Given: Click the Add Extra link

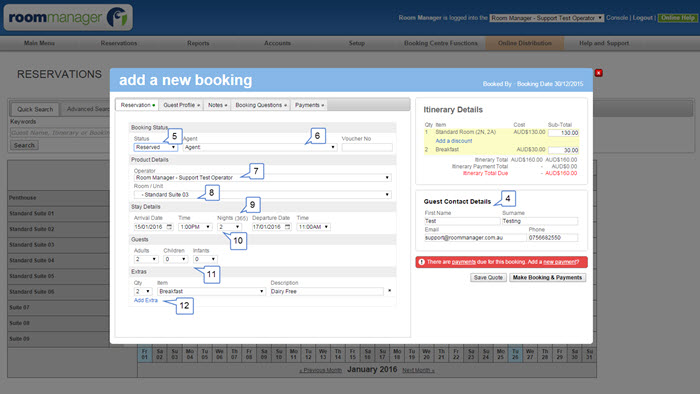Looking at the screenshot, I should click(146, 300).
